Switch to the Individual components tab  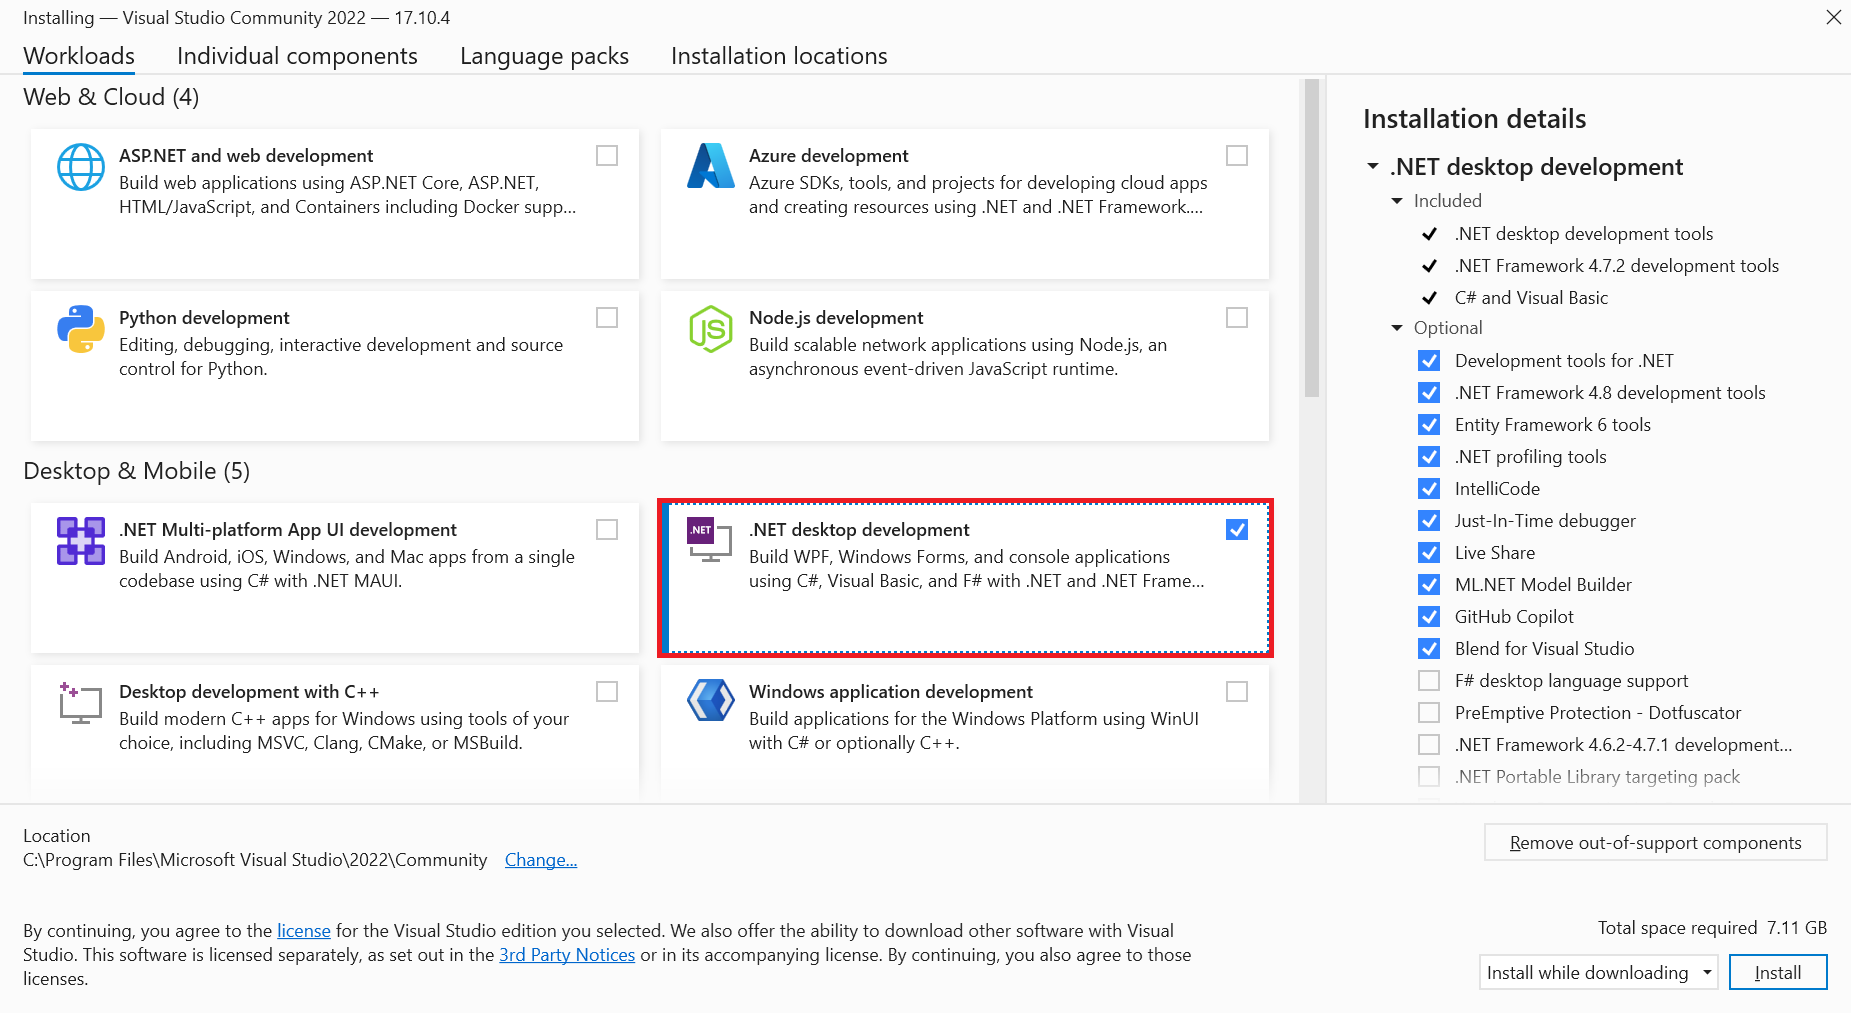[x=297, y=56]
